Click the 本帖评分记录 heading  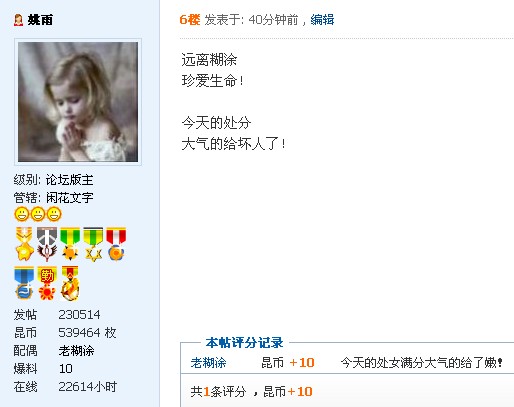[x=244, y=343]
